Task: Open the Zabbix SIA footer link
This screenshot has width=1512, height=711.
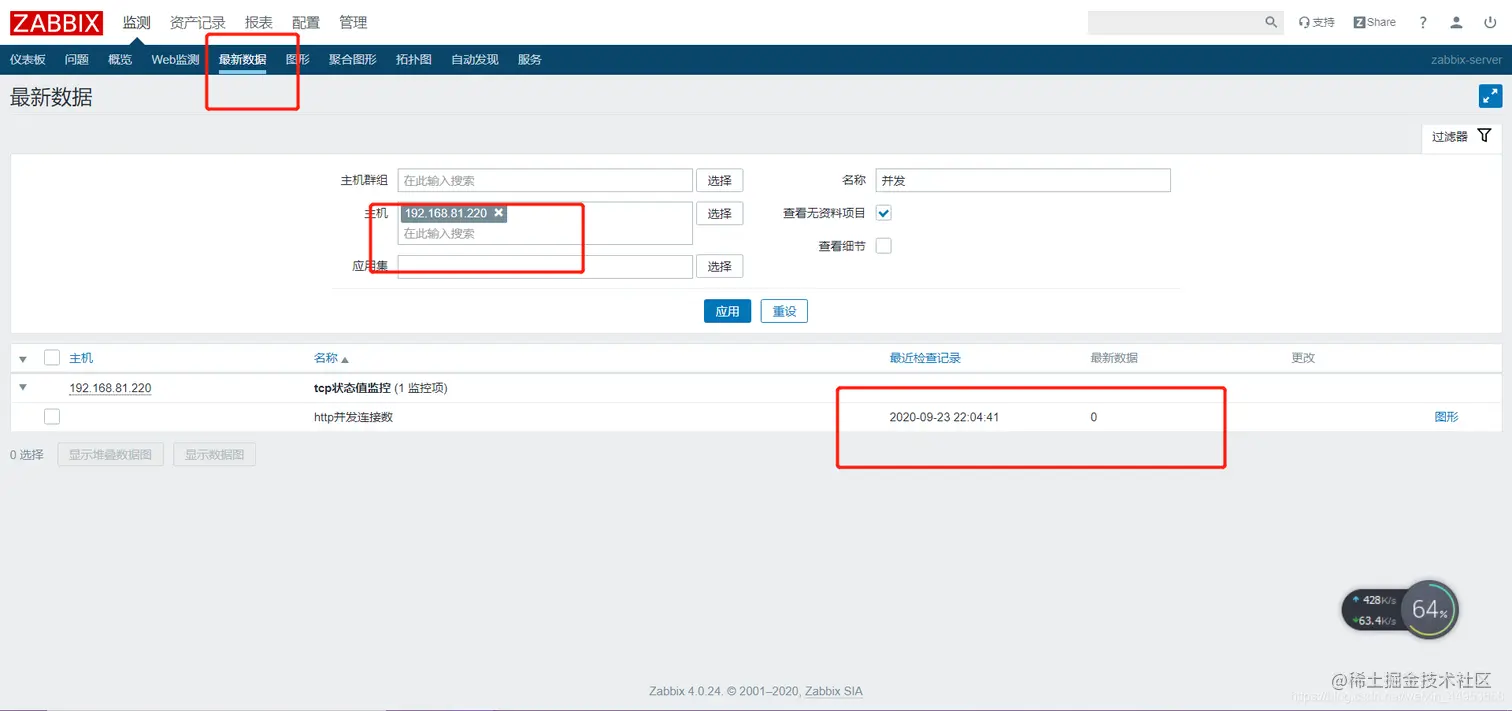Action: pyautogui.click(x=834, y=691)
